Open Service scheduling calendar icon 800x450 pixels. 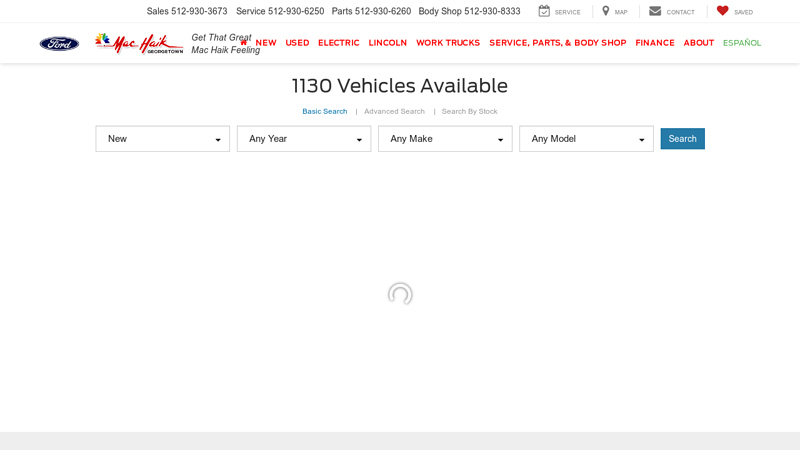tap(544, 11)
